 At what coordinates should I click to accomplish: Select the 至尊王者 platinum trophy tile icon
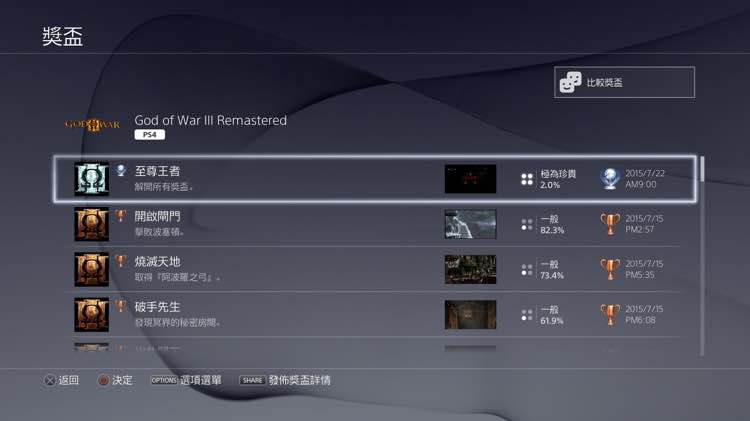click(91, 178)
